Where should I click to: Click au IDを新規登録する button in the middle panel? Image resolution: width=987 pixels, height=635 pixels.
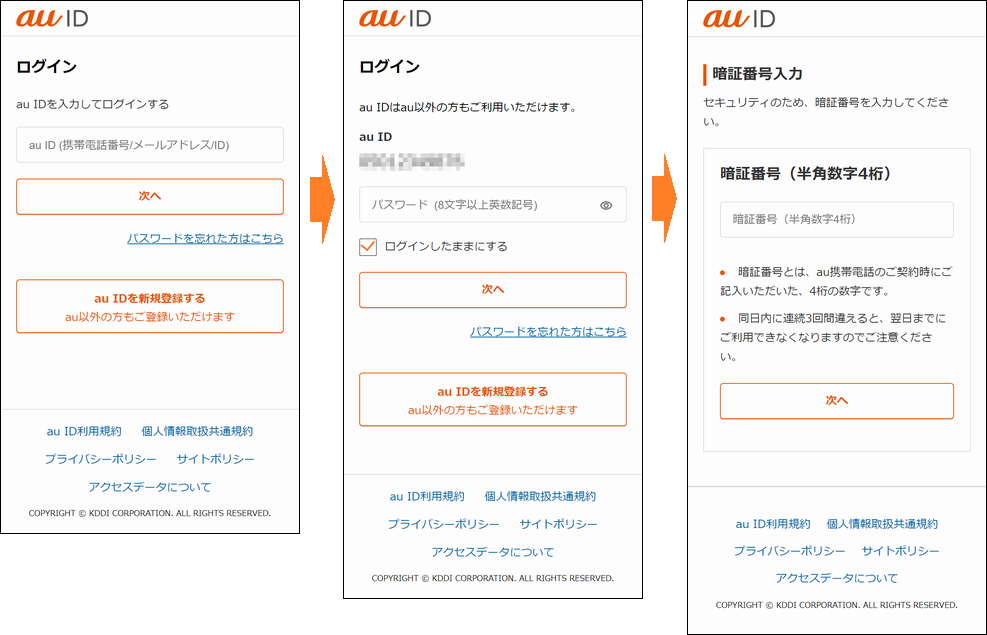[x=492, y=400]
